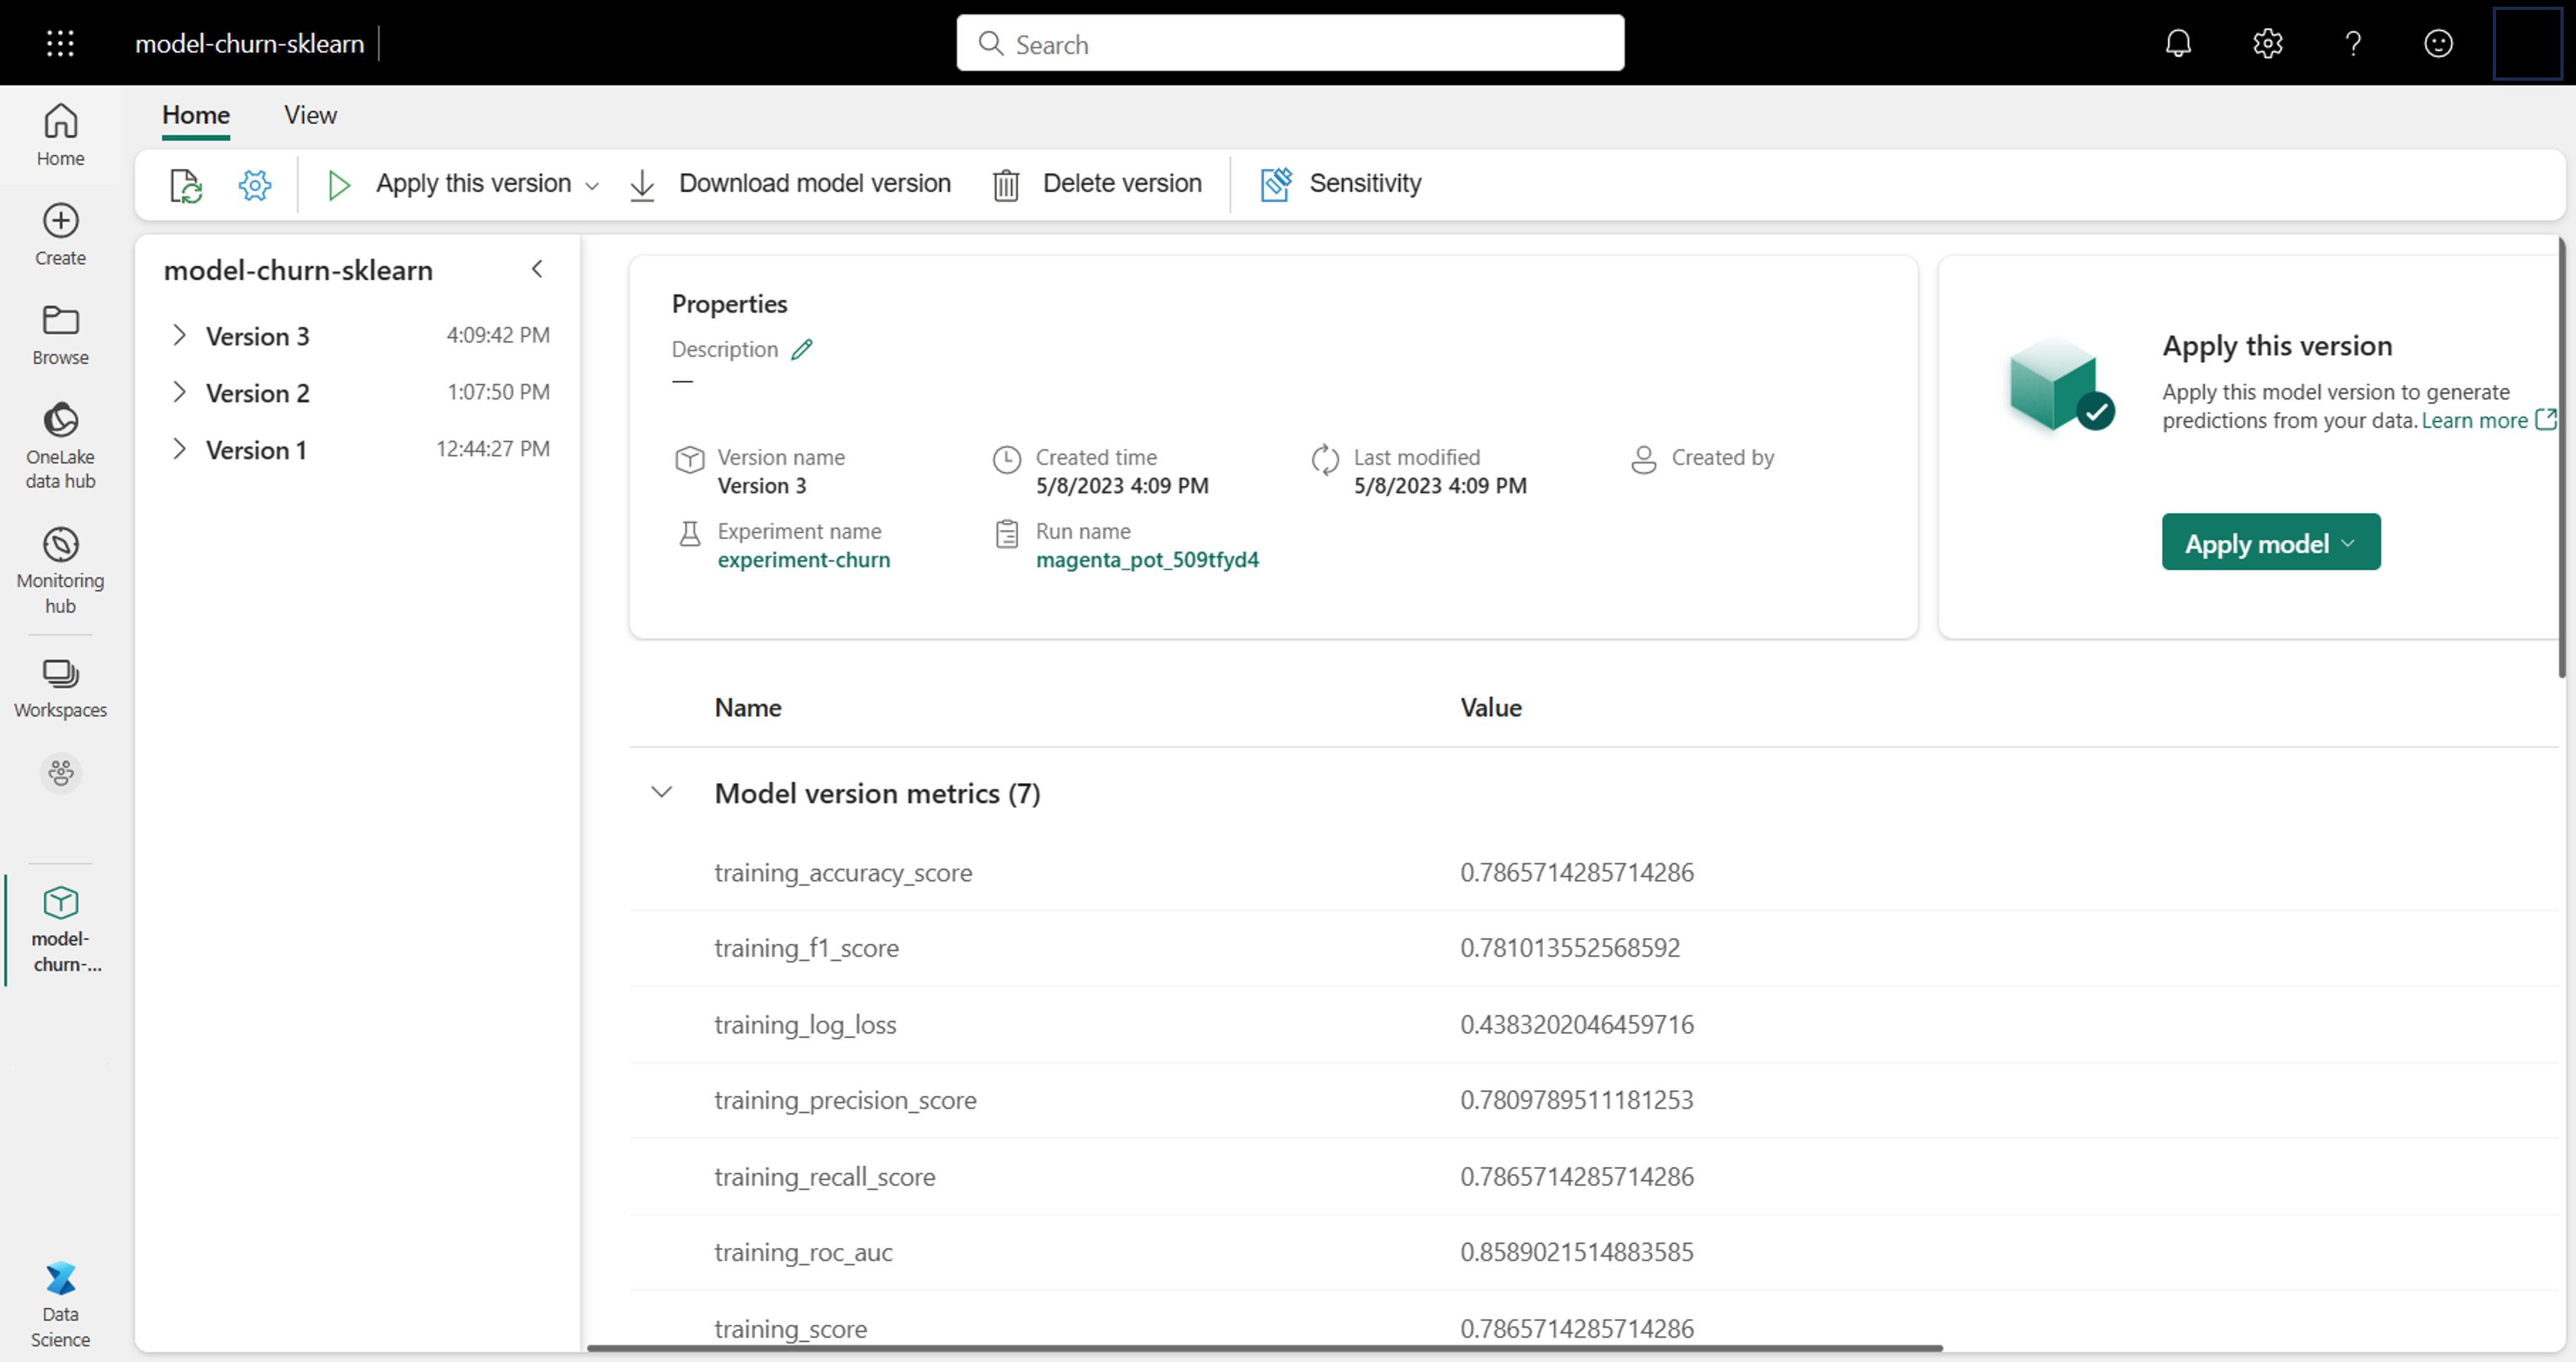Collapse Model version metrics section

[663, 792]
